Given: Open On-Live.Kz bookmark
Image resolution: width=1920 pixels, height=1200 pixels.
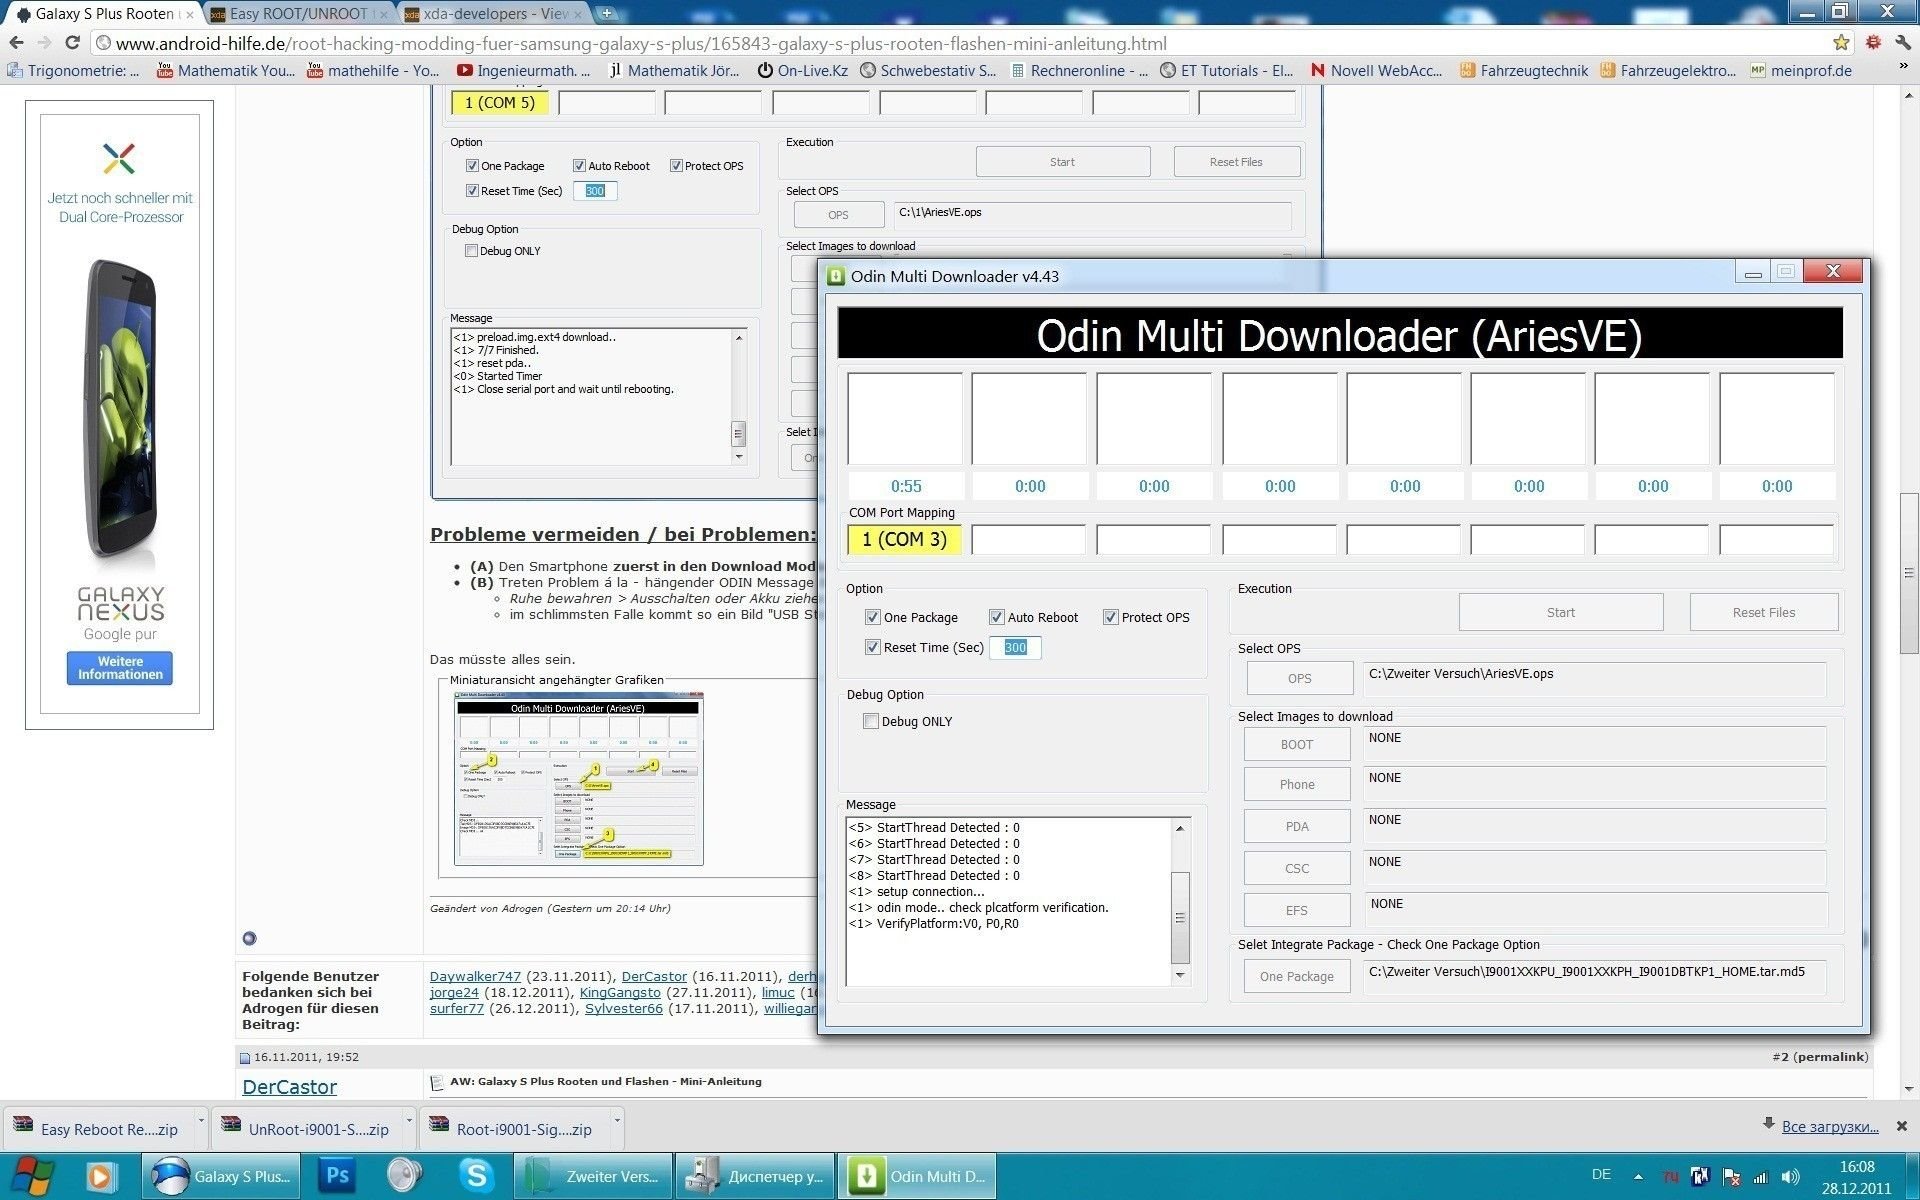Looking at the screenshot, I should 803,70.
